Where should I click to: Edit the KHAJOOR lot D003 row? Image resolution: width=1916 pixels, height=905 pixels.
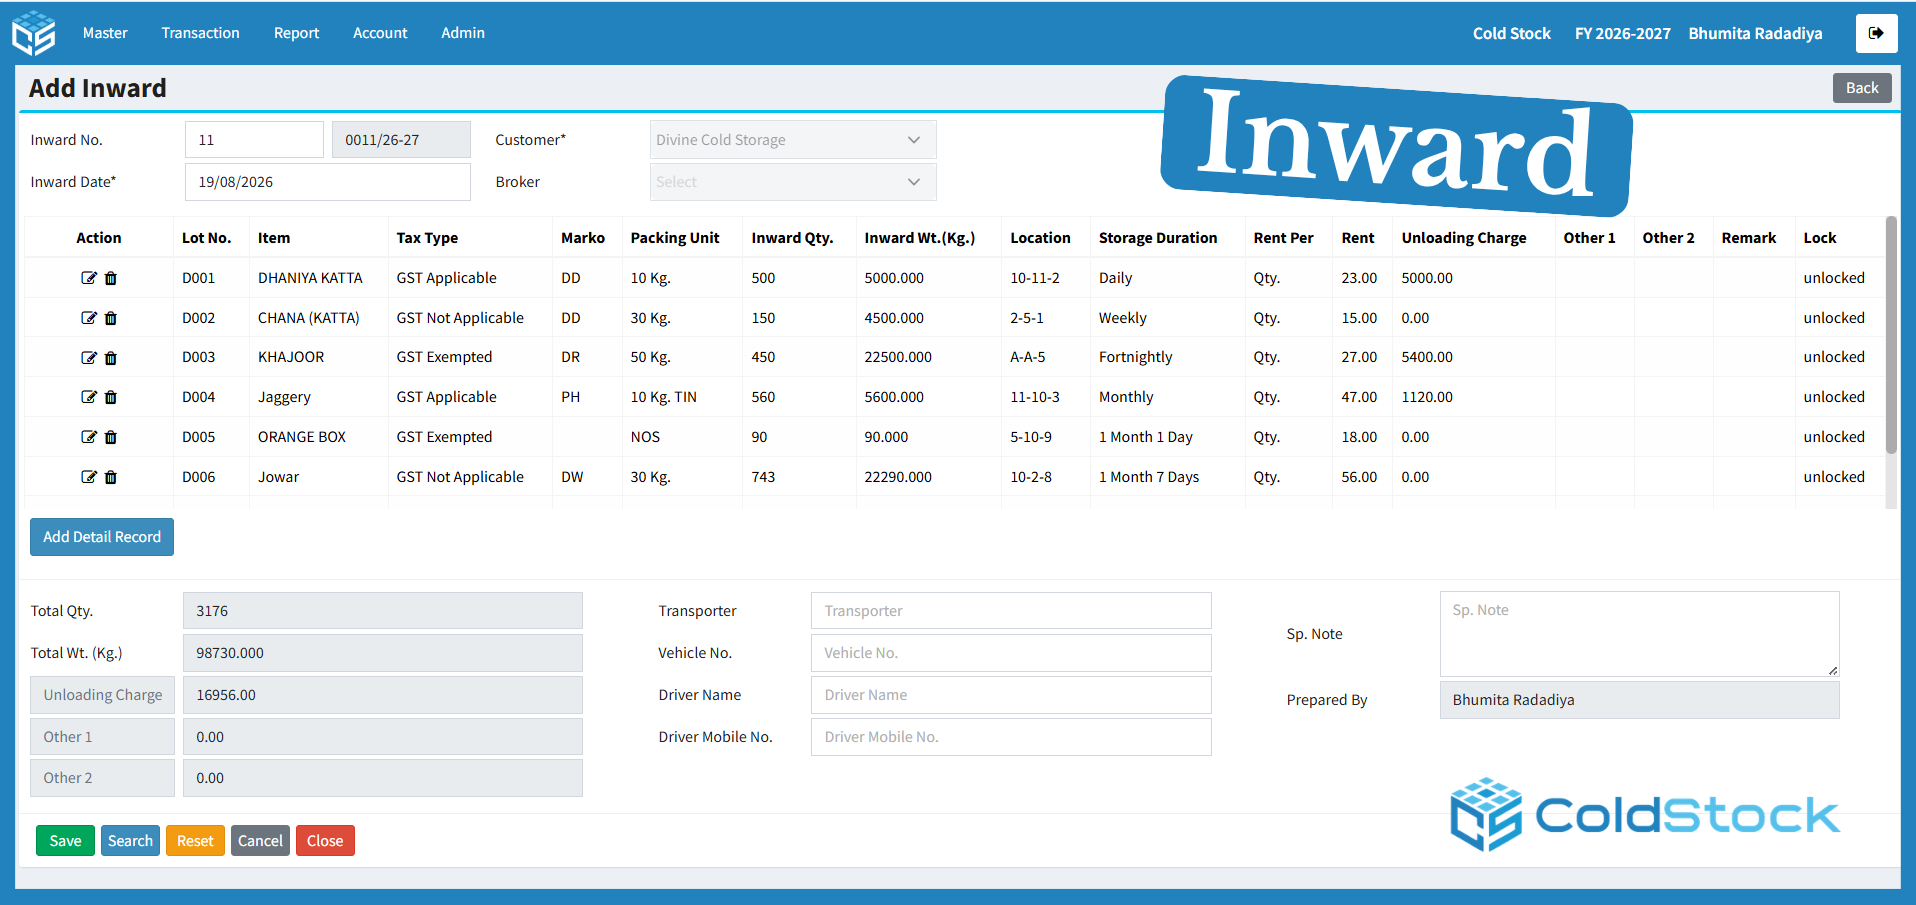click(x=89, y=357)
